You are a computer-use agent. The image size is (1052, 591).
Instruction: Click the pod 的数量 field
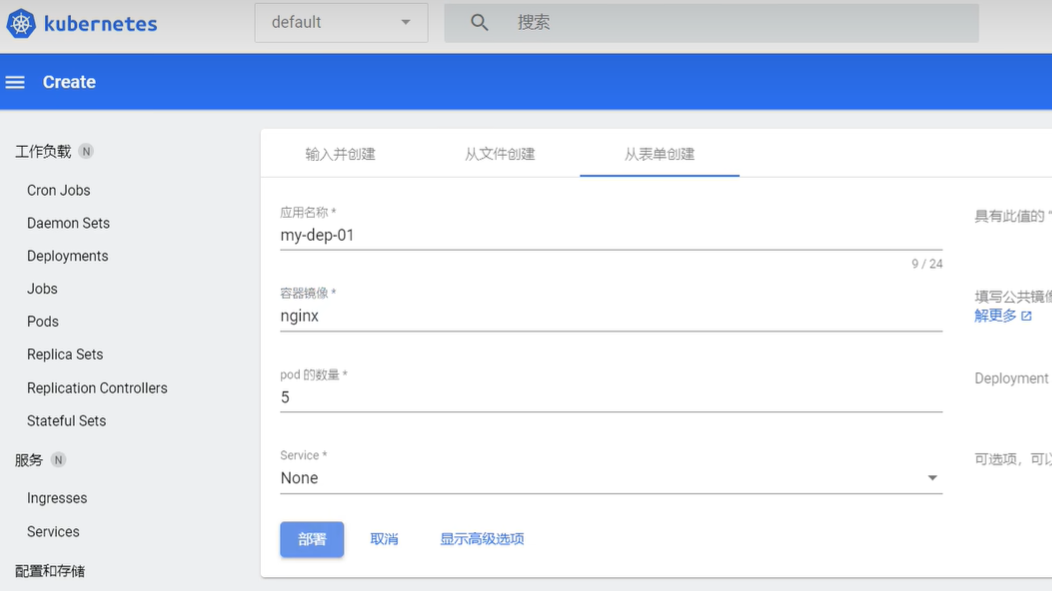[610, 397]
